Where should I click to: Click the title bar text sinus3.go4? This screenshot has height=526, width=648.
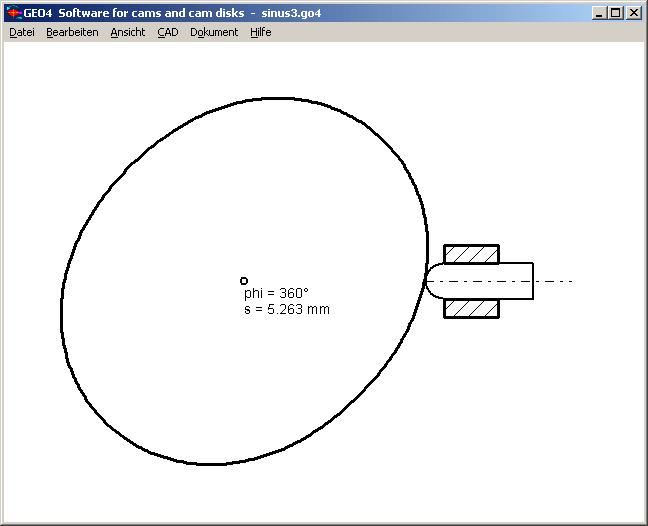(x=285, y=13)
